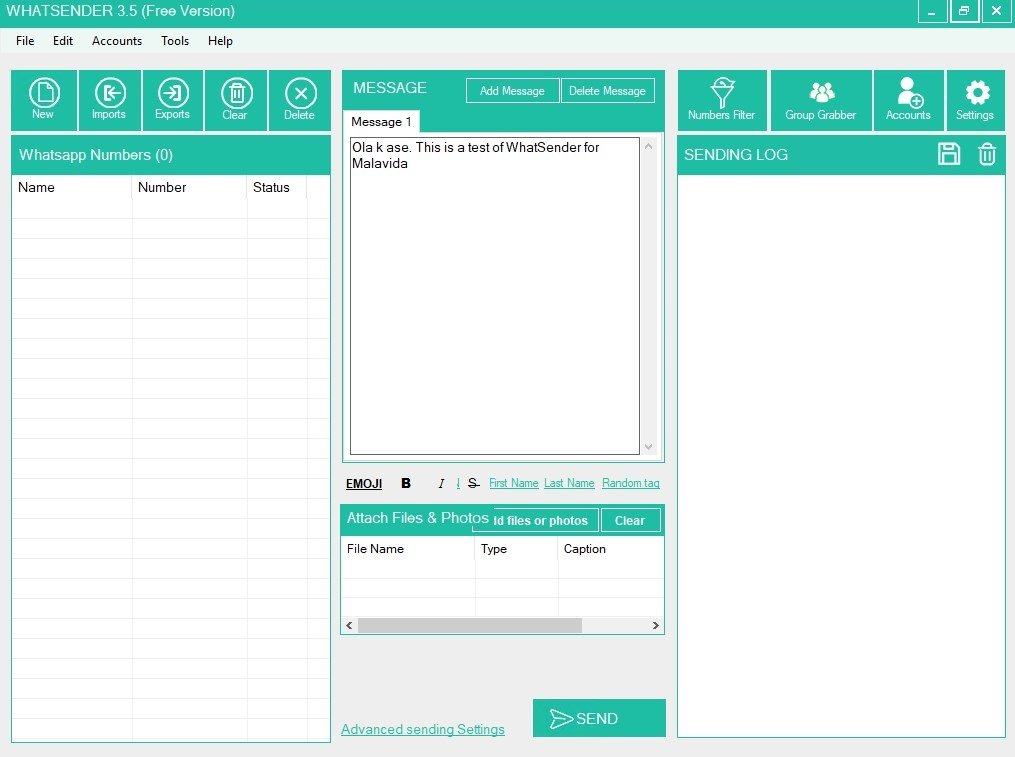Apply strikethrough formatting to the message
The width and height of the screenshot is (1015, 757).
pyautogui.click(x=473, y=483)
